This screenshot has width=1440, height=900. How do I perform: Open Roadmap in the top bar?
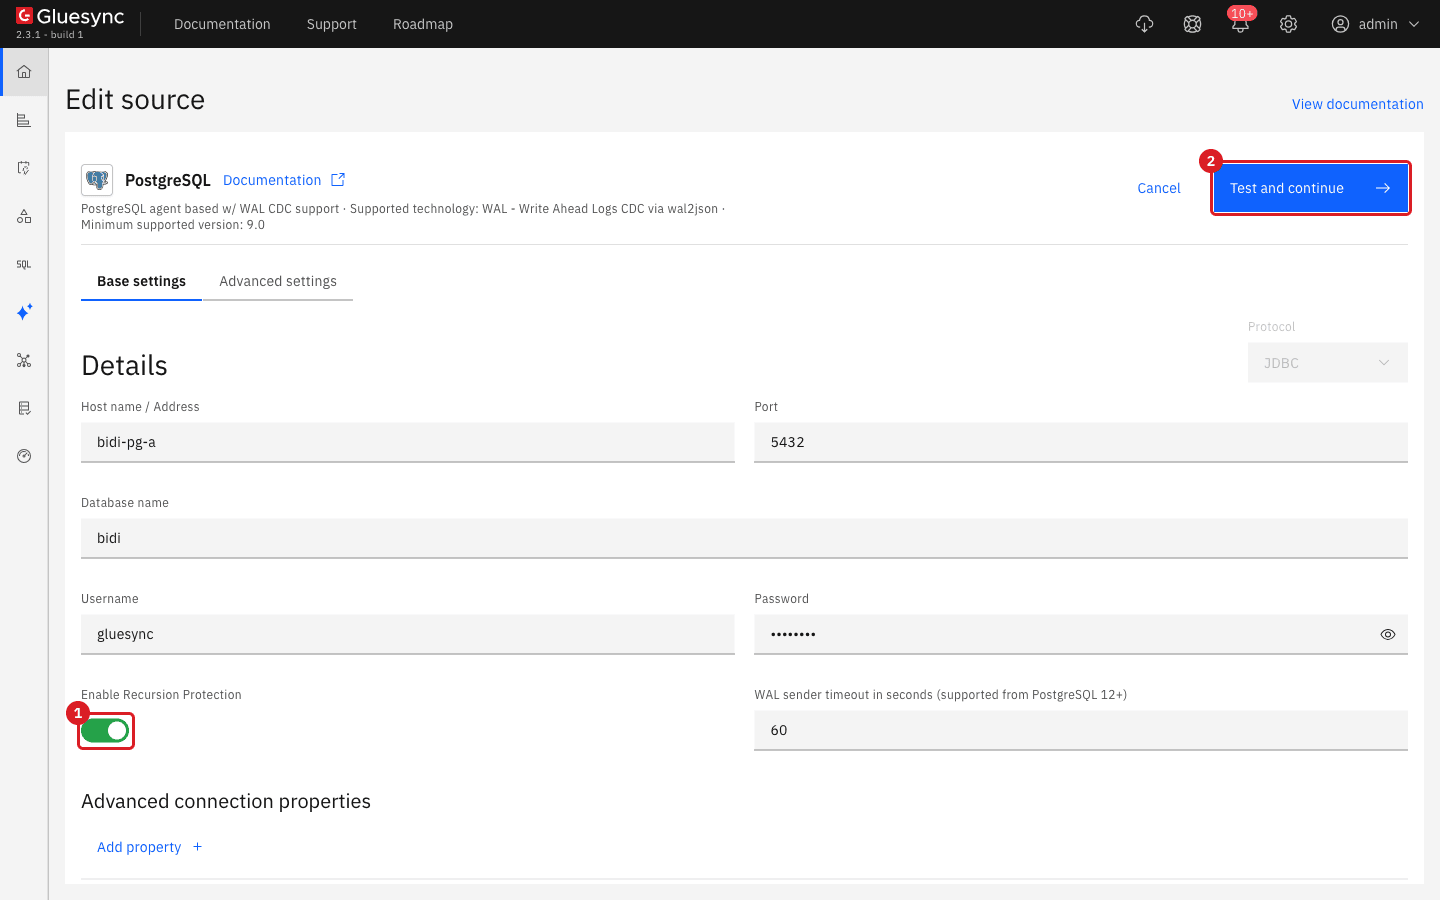(x=423, y=24)
